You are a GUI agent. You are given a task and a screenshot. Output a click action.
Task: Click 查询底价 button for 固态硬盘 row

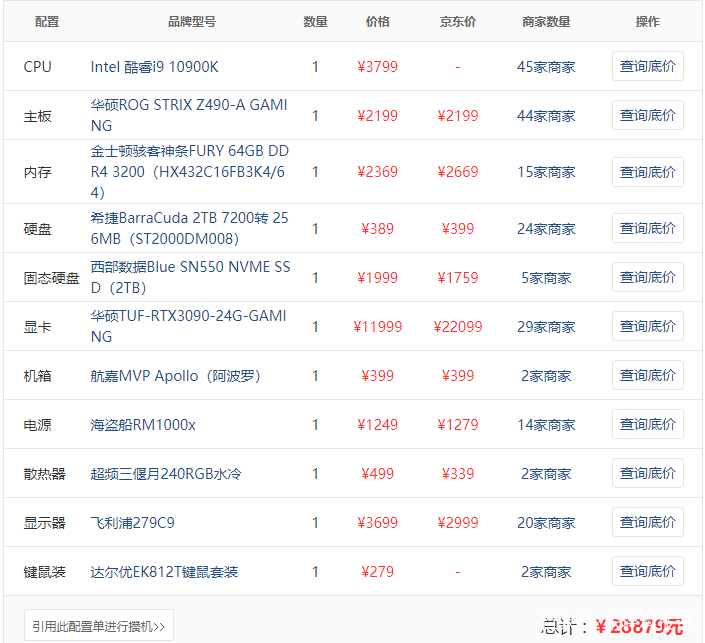click(x=647, y=277)
